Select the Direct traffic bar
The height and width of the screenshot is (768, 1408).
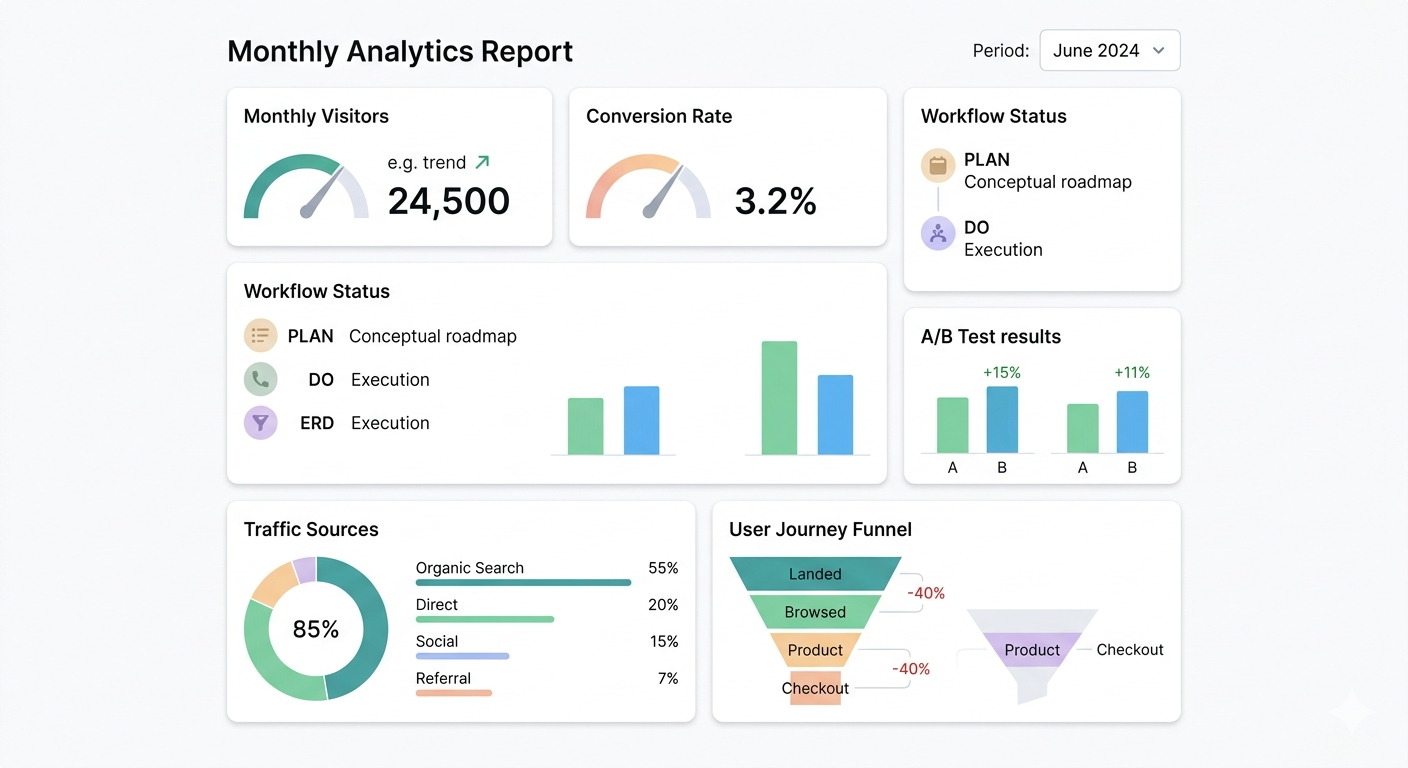coord(484,619)
